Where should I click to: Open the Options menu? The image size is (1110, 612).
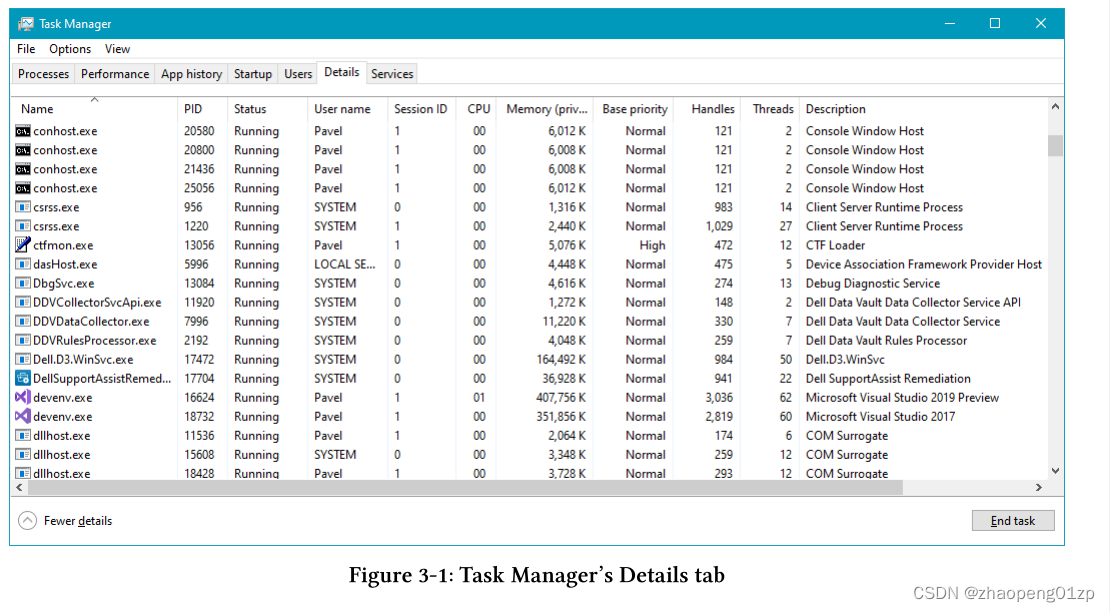pos(70,49)
